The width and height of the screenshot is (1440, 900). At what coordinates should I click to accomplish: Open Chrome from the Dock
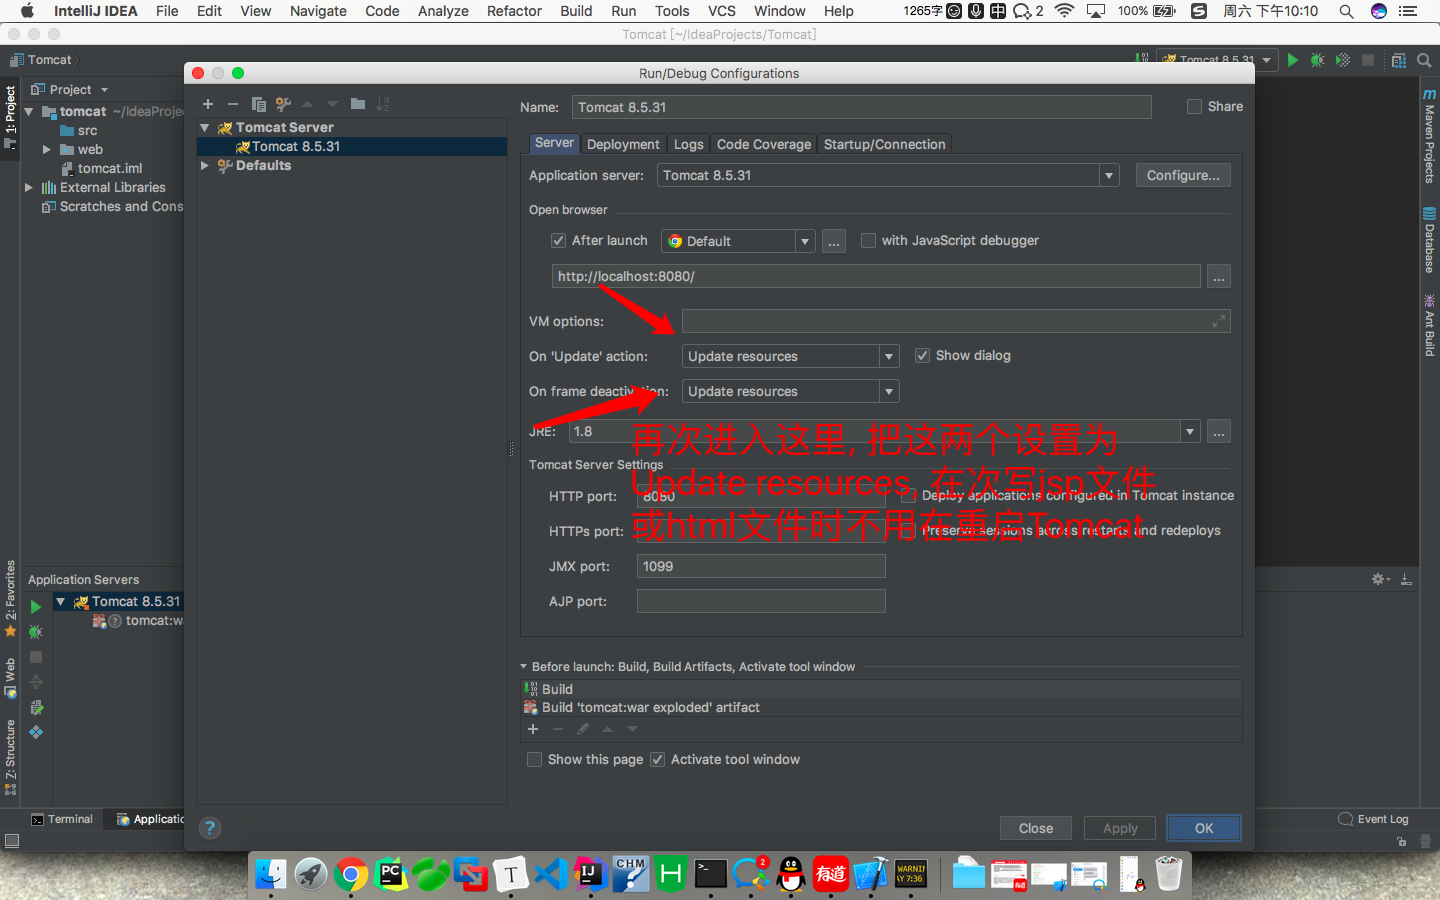pyautogui.click(x=350, y=874)
